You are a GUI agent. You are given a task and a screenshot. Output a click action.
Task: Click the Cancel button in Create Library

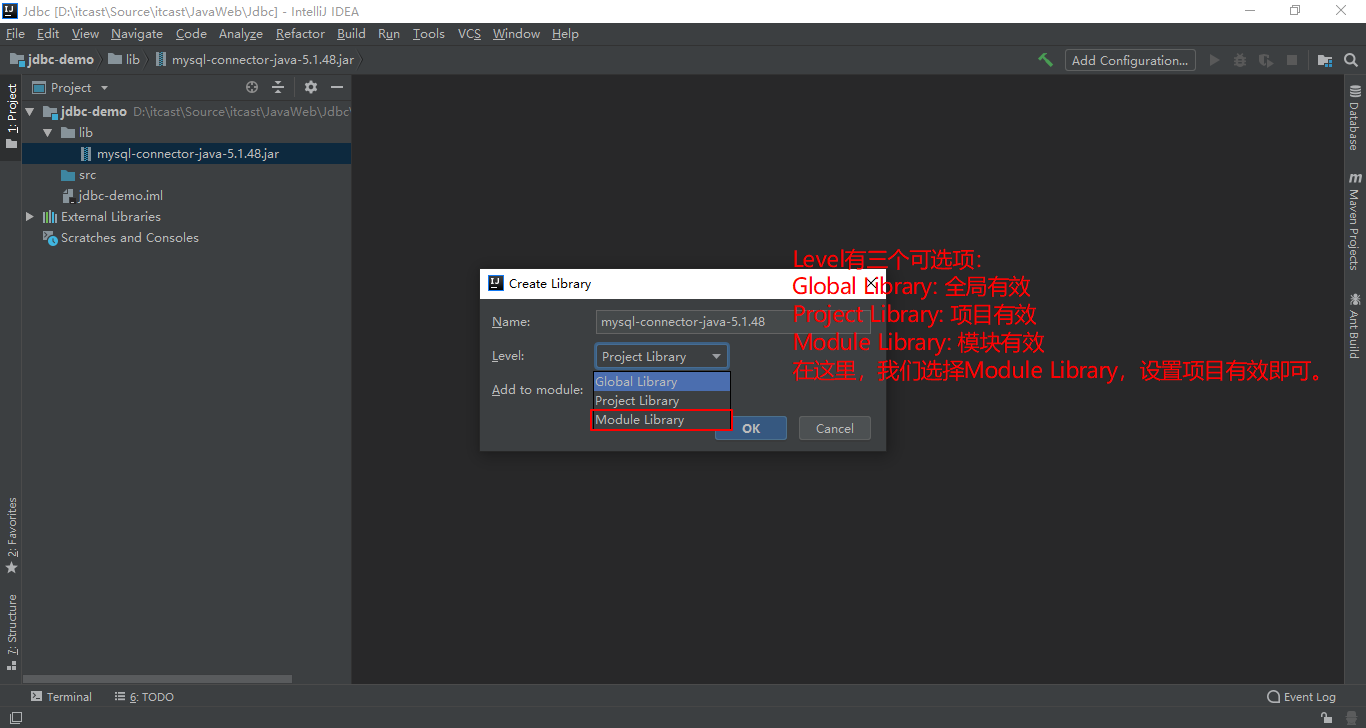pyautogui.click(x=834, y=429)
